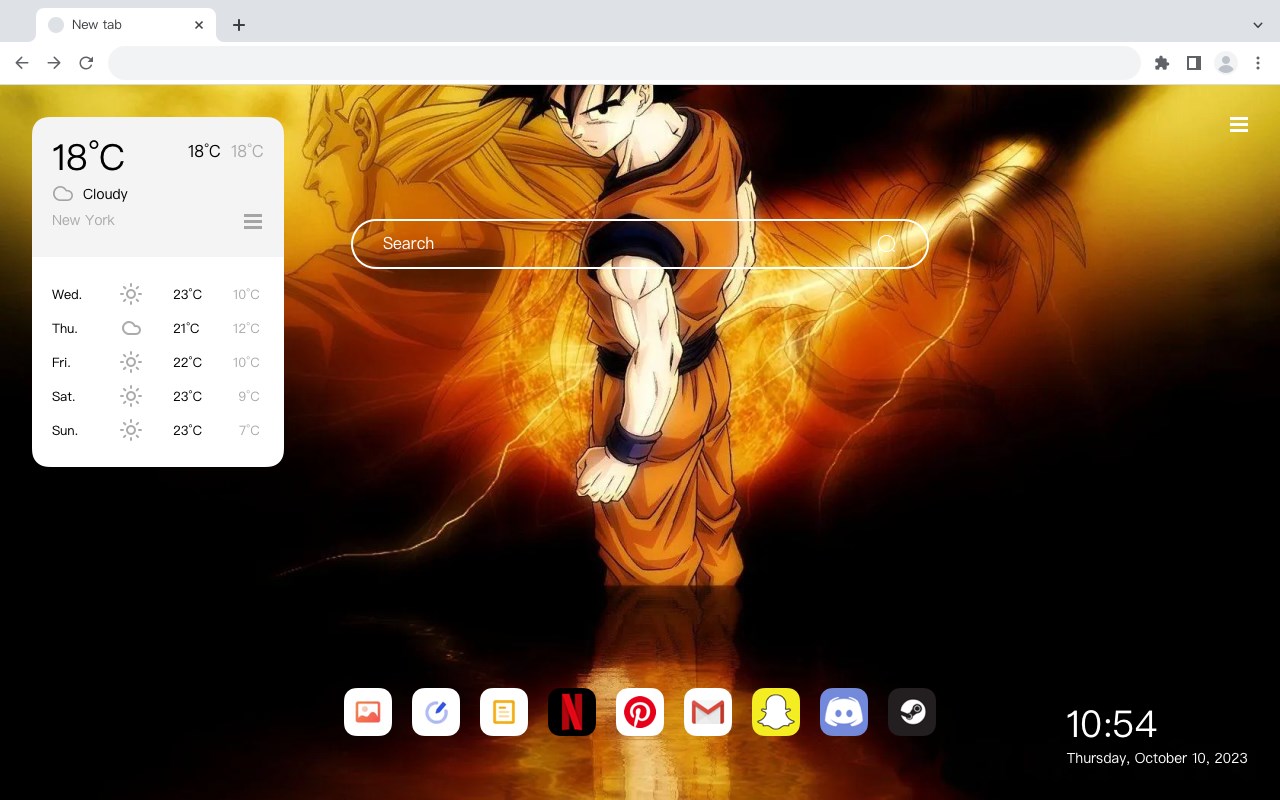Open the weather widget menu icon
1280x800 pixels.
tap(253, 221)
